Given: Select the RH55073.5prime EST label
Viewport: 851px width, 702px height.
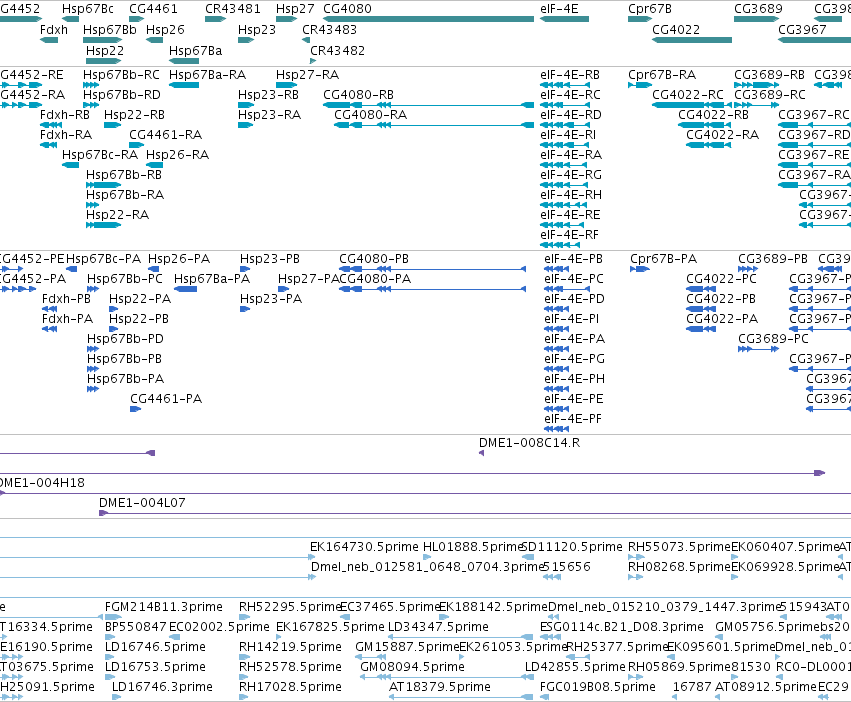Looking at the screenshot, I should [x=679, y=547].
